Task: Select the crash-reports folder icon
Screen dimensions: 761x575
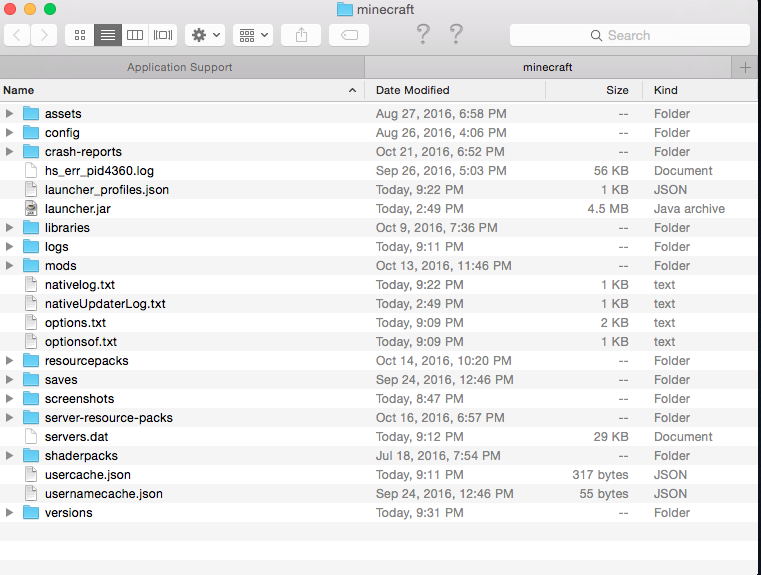Action: pyautogui.click(x=31, y=151)
